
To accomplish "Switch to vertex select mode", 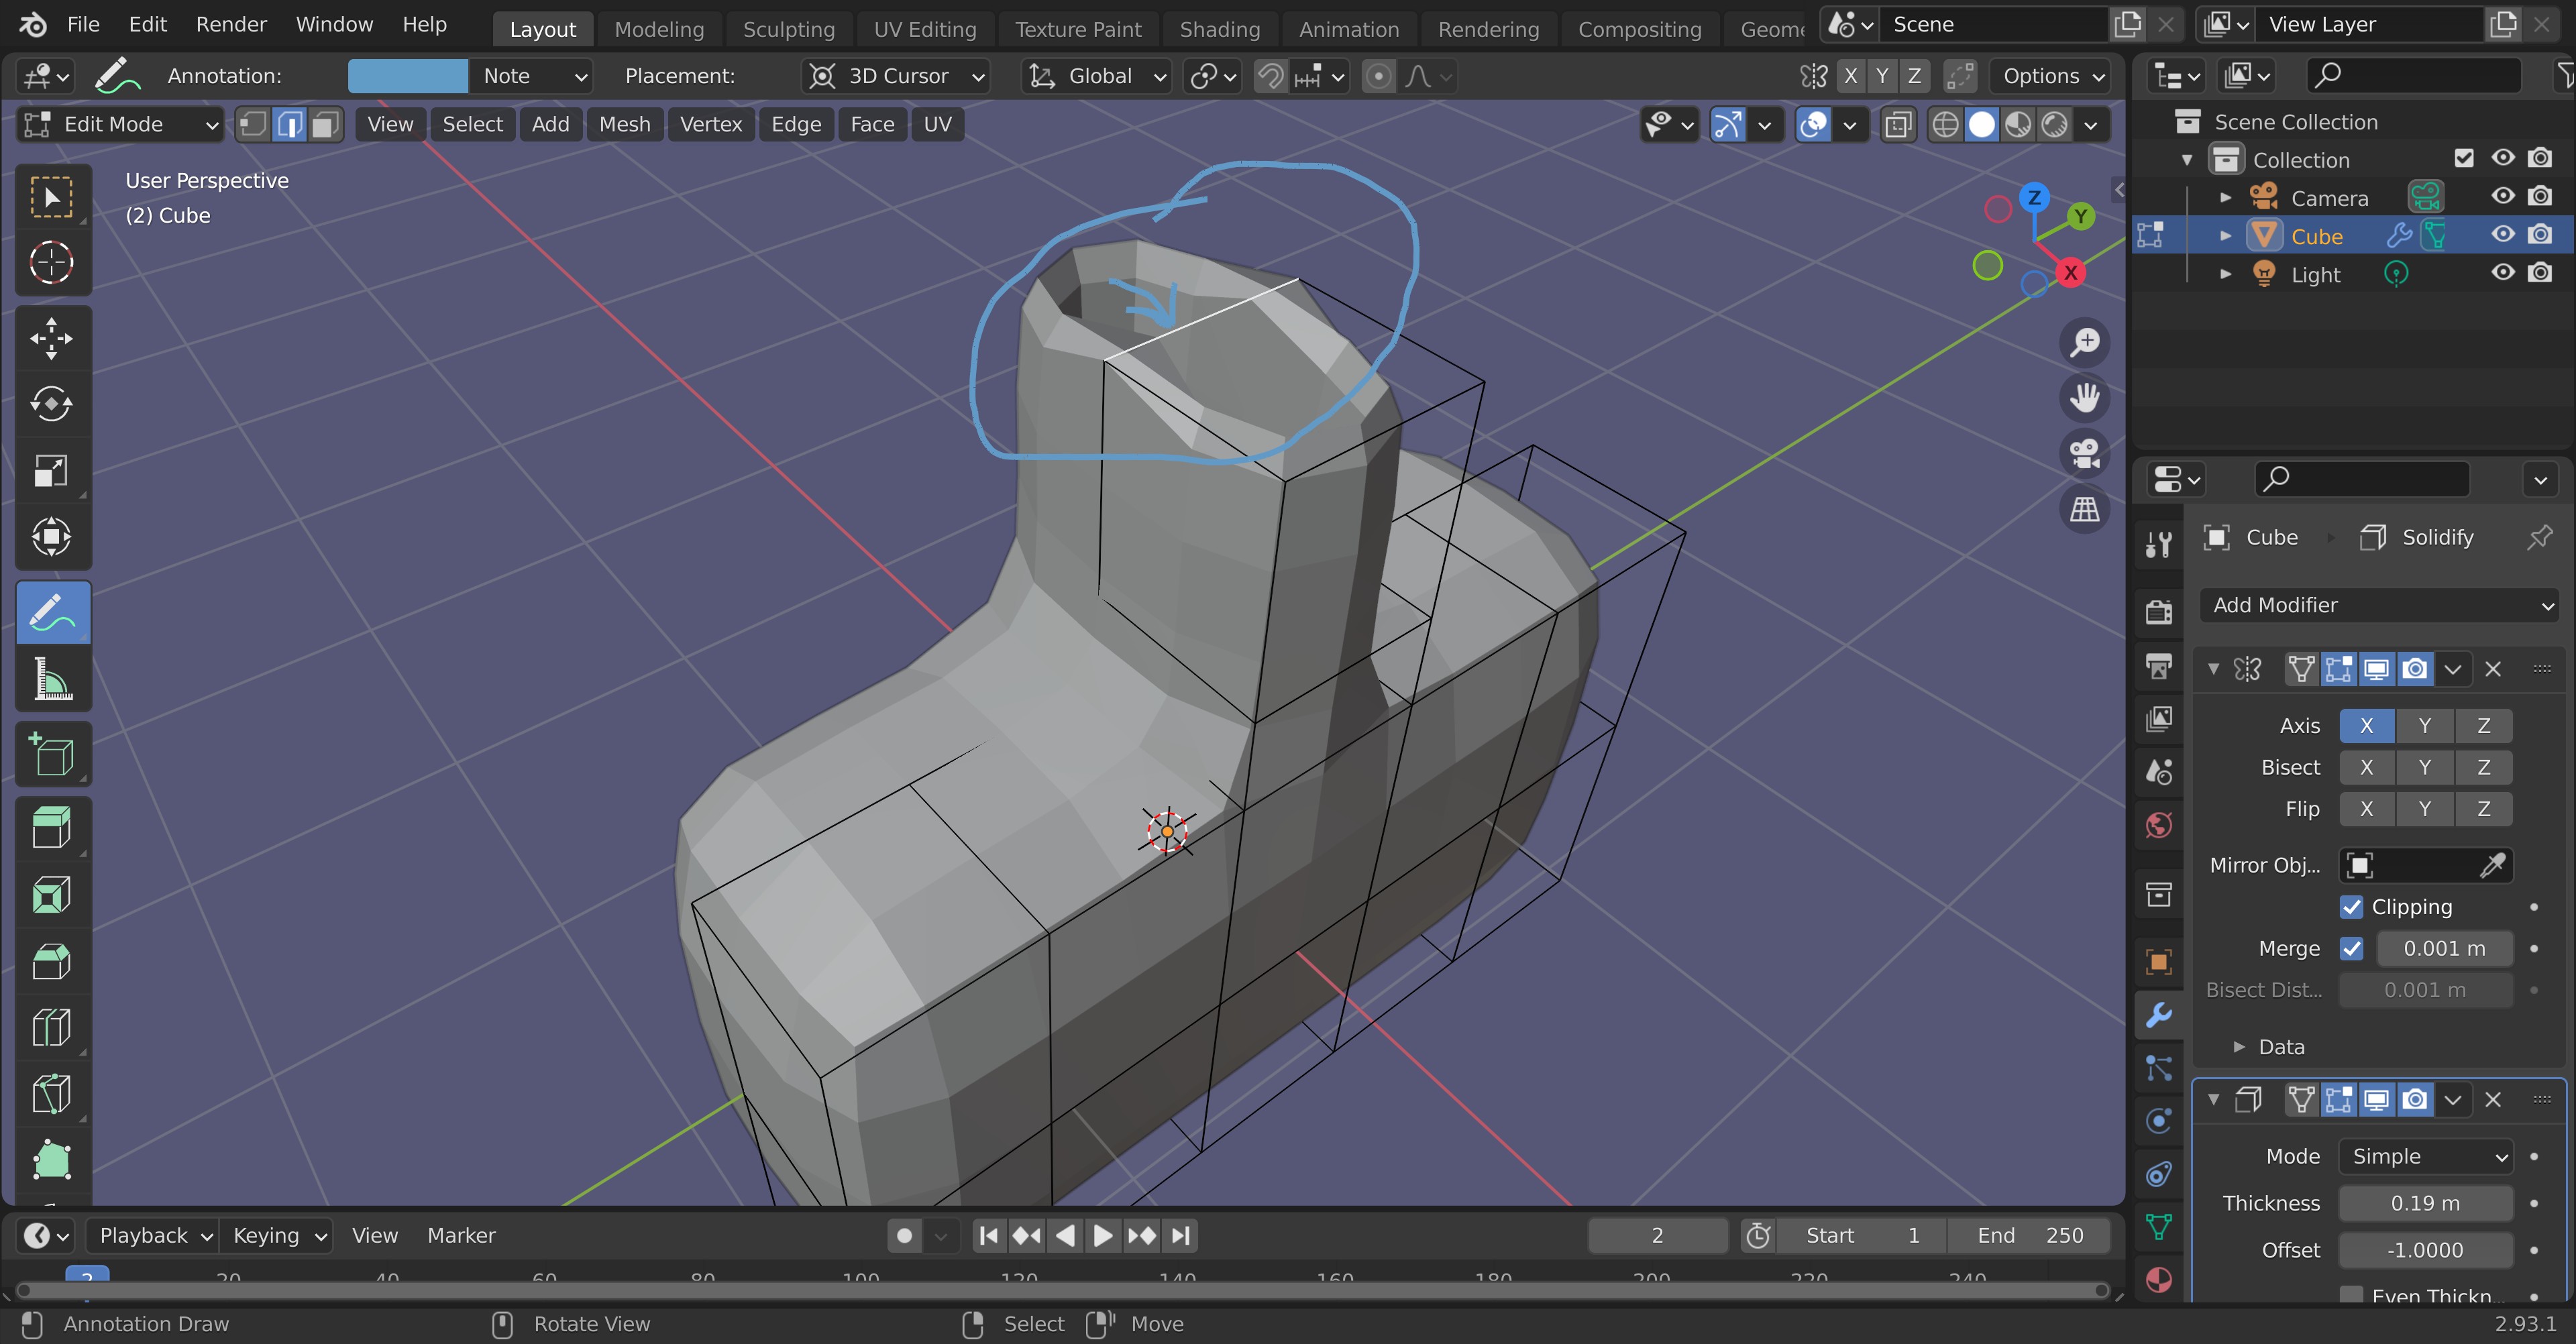I will pyautogui.click(x=254, y=124).
